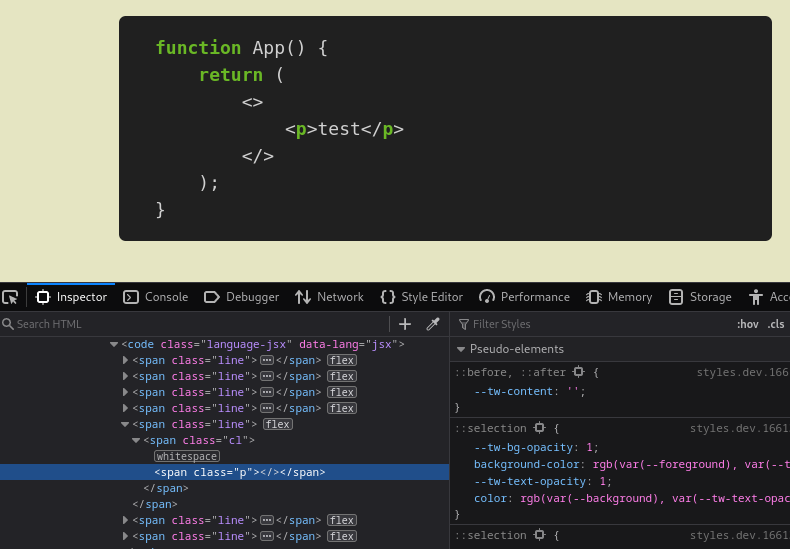Toggle selector highlighter for ::before, ::after rule
Image resolution: width=790 pixels, height=549 pixels.
(x=578, y=372)
